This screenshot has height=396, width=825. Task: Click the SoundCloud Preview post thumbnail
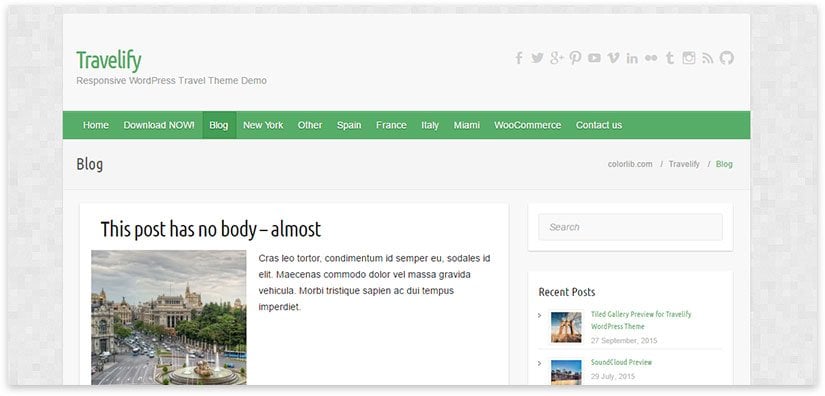566,372
